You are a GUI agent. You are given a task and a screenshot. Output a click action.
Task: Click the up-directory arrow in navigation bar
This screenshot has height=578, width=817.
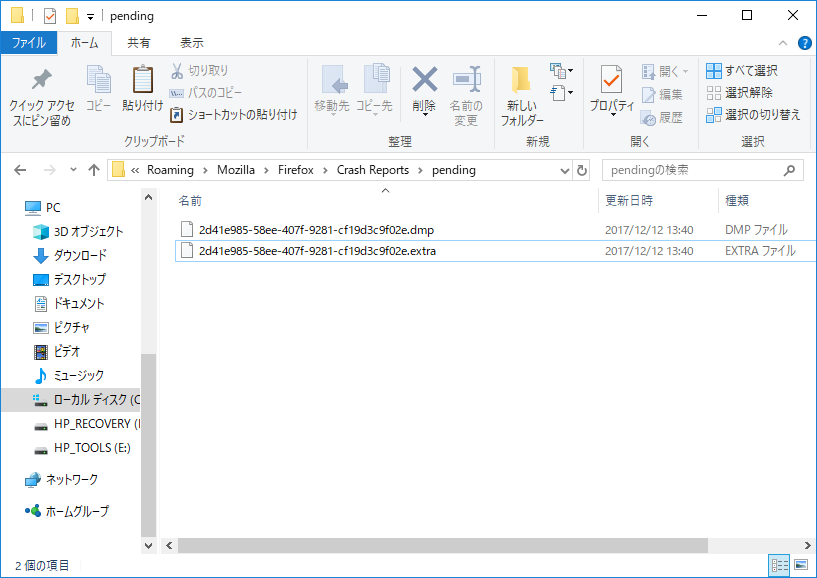click(x=94, y=170)
